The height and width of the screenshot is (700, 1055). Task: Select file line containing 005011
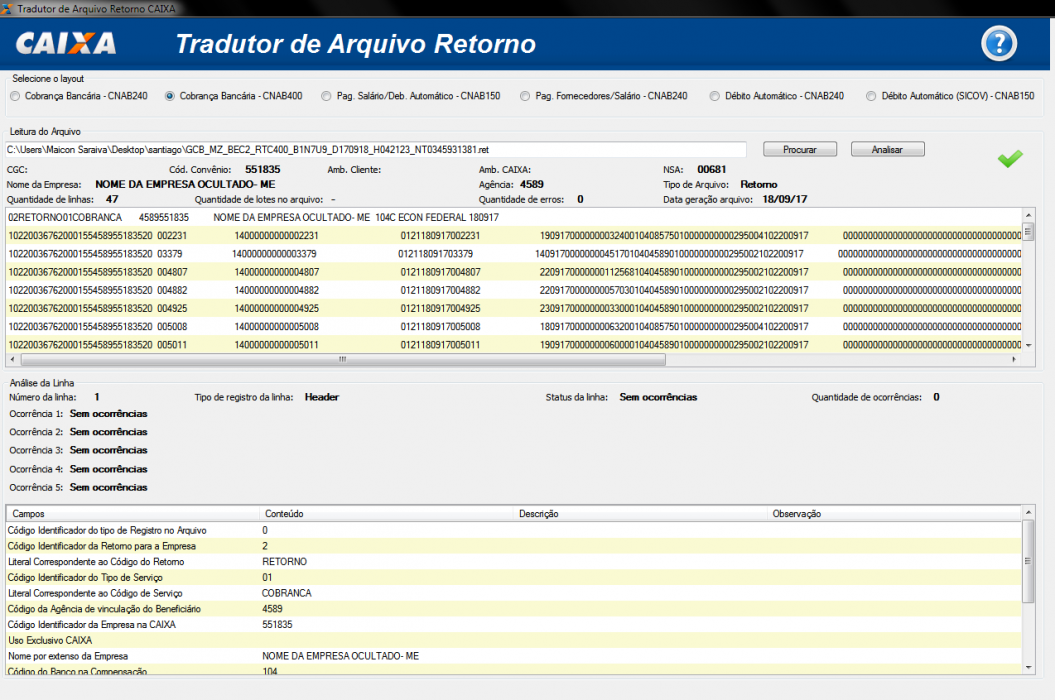[x=514, y=345]
